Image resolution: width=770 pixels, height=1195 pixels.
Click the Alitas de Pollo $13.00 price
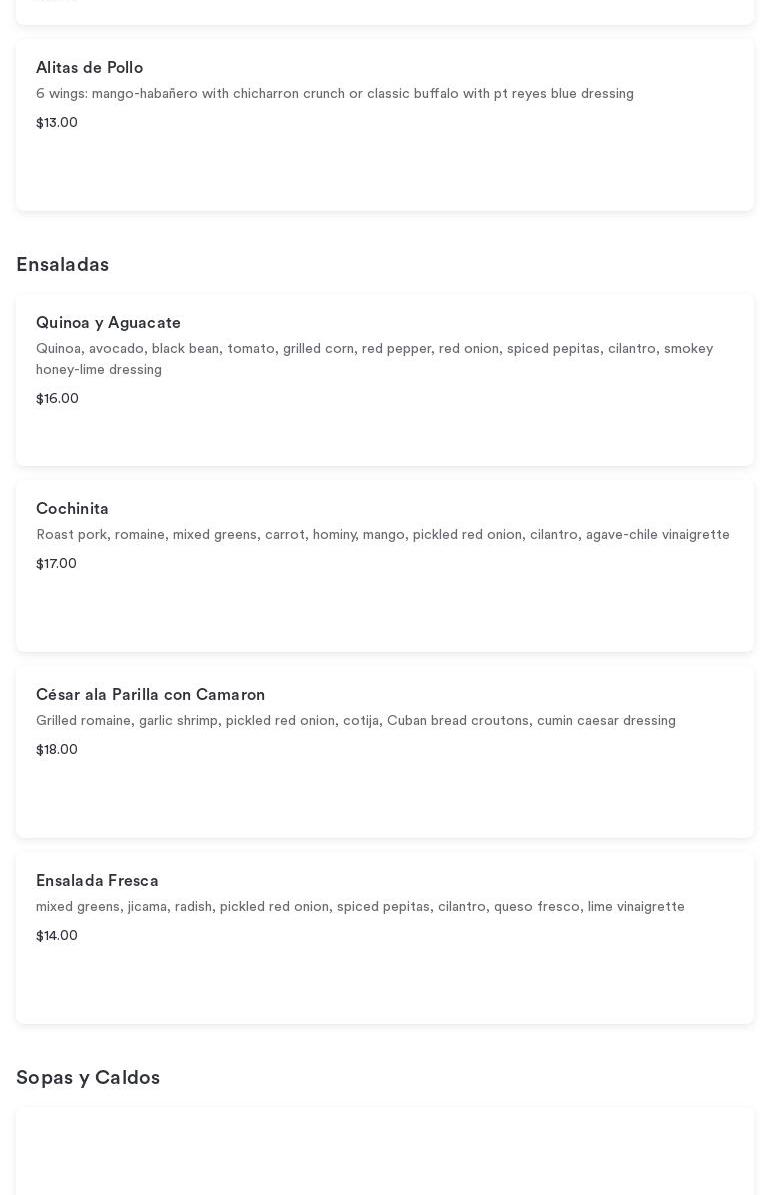57,123
